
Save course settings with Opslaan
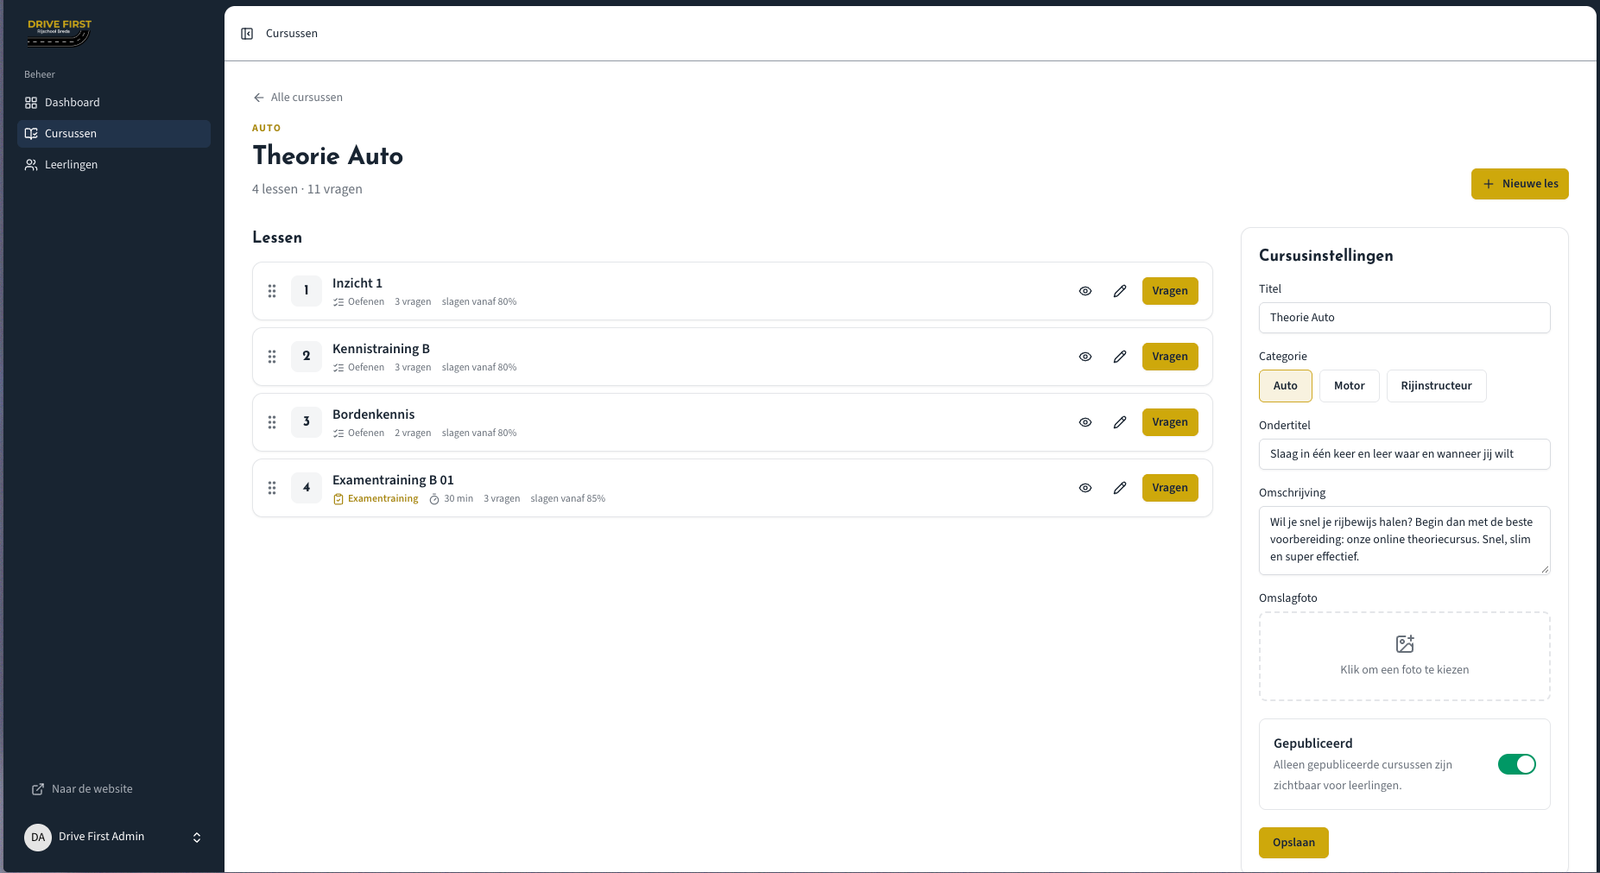(1293, 843)
